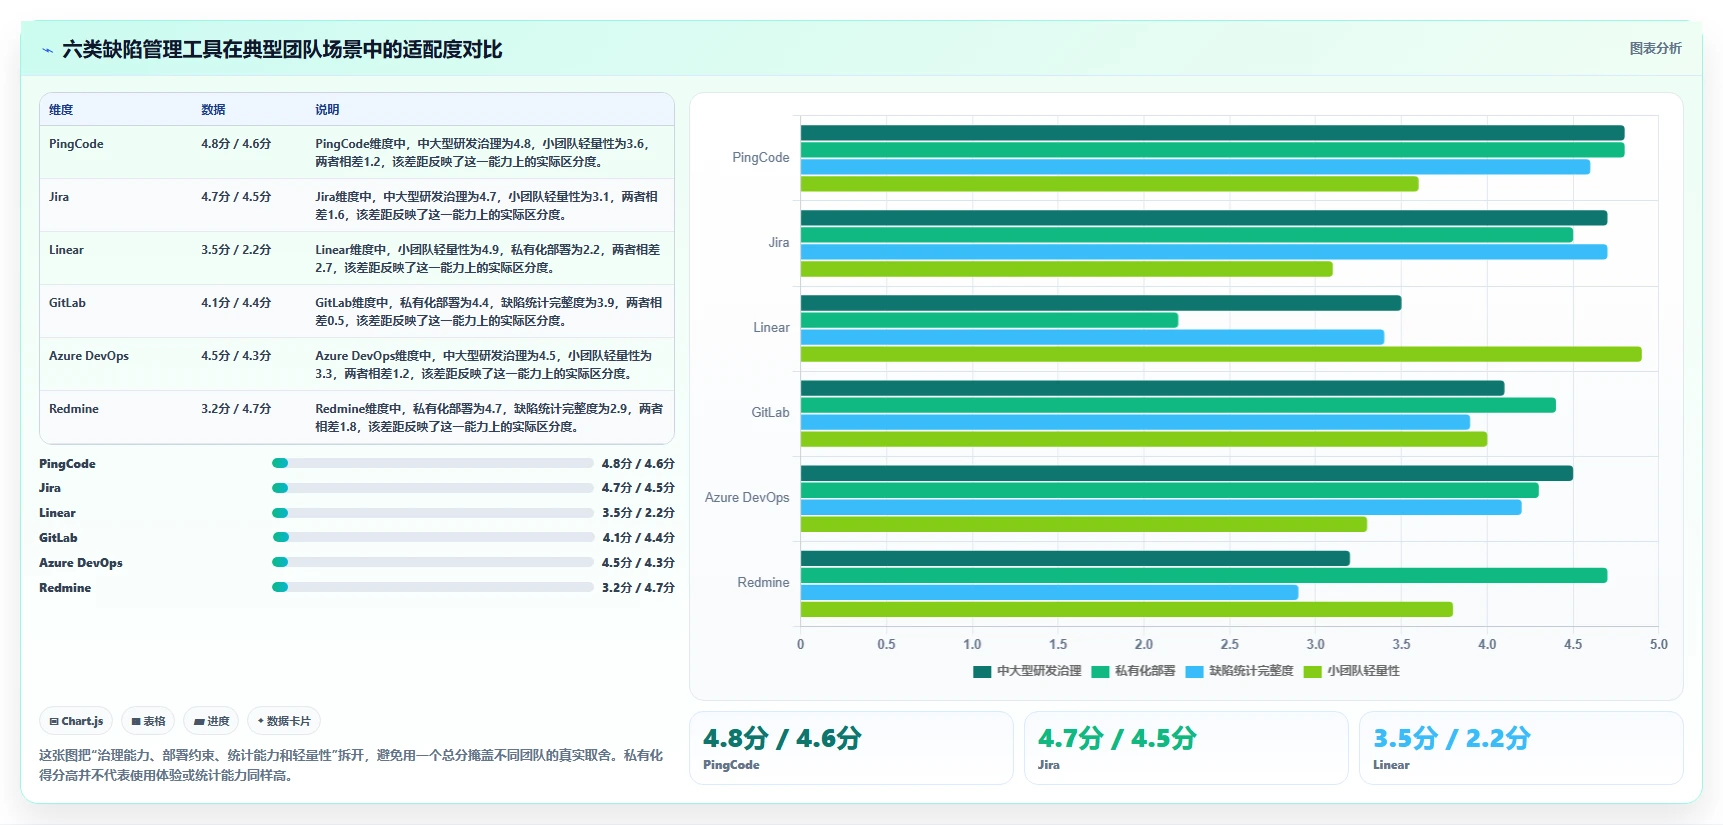Select the Chart.js tag

pos(76,721)
